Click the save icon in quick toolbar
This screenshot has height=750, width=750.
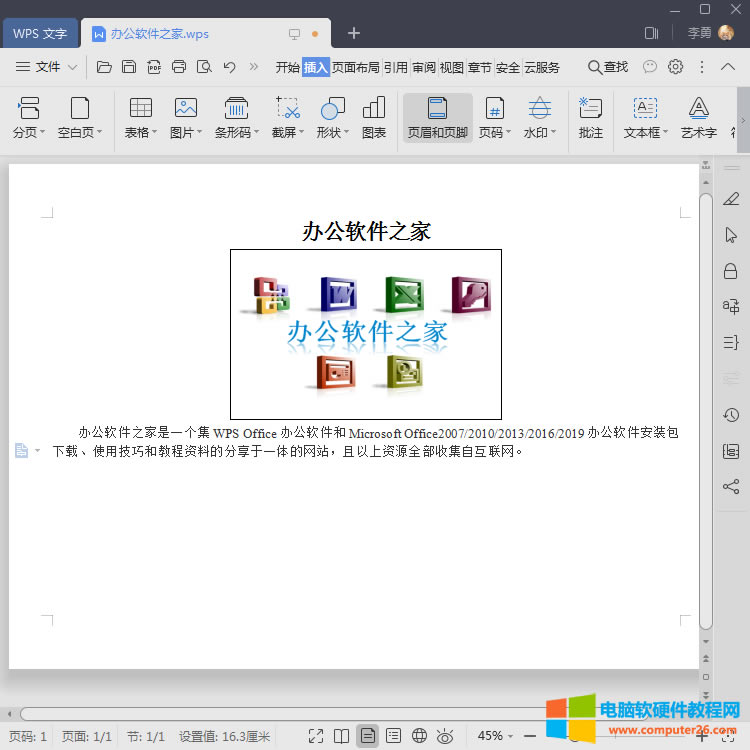coord(129,67)
